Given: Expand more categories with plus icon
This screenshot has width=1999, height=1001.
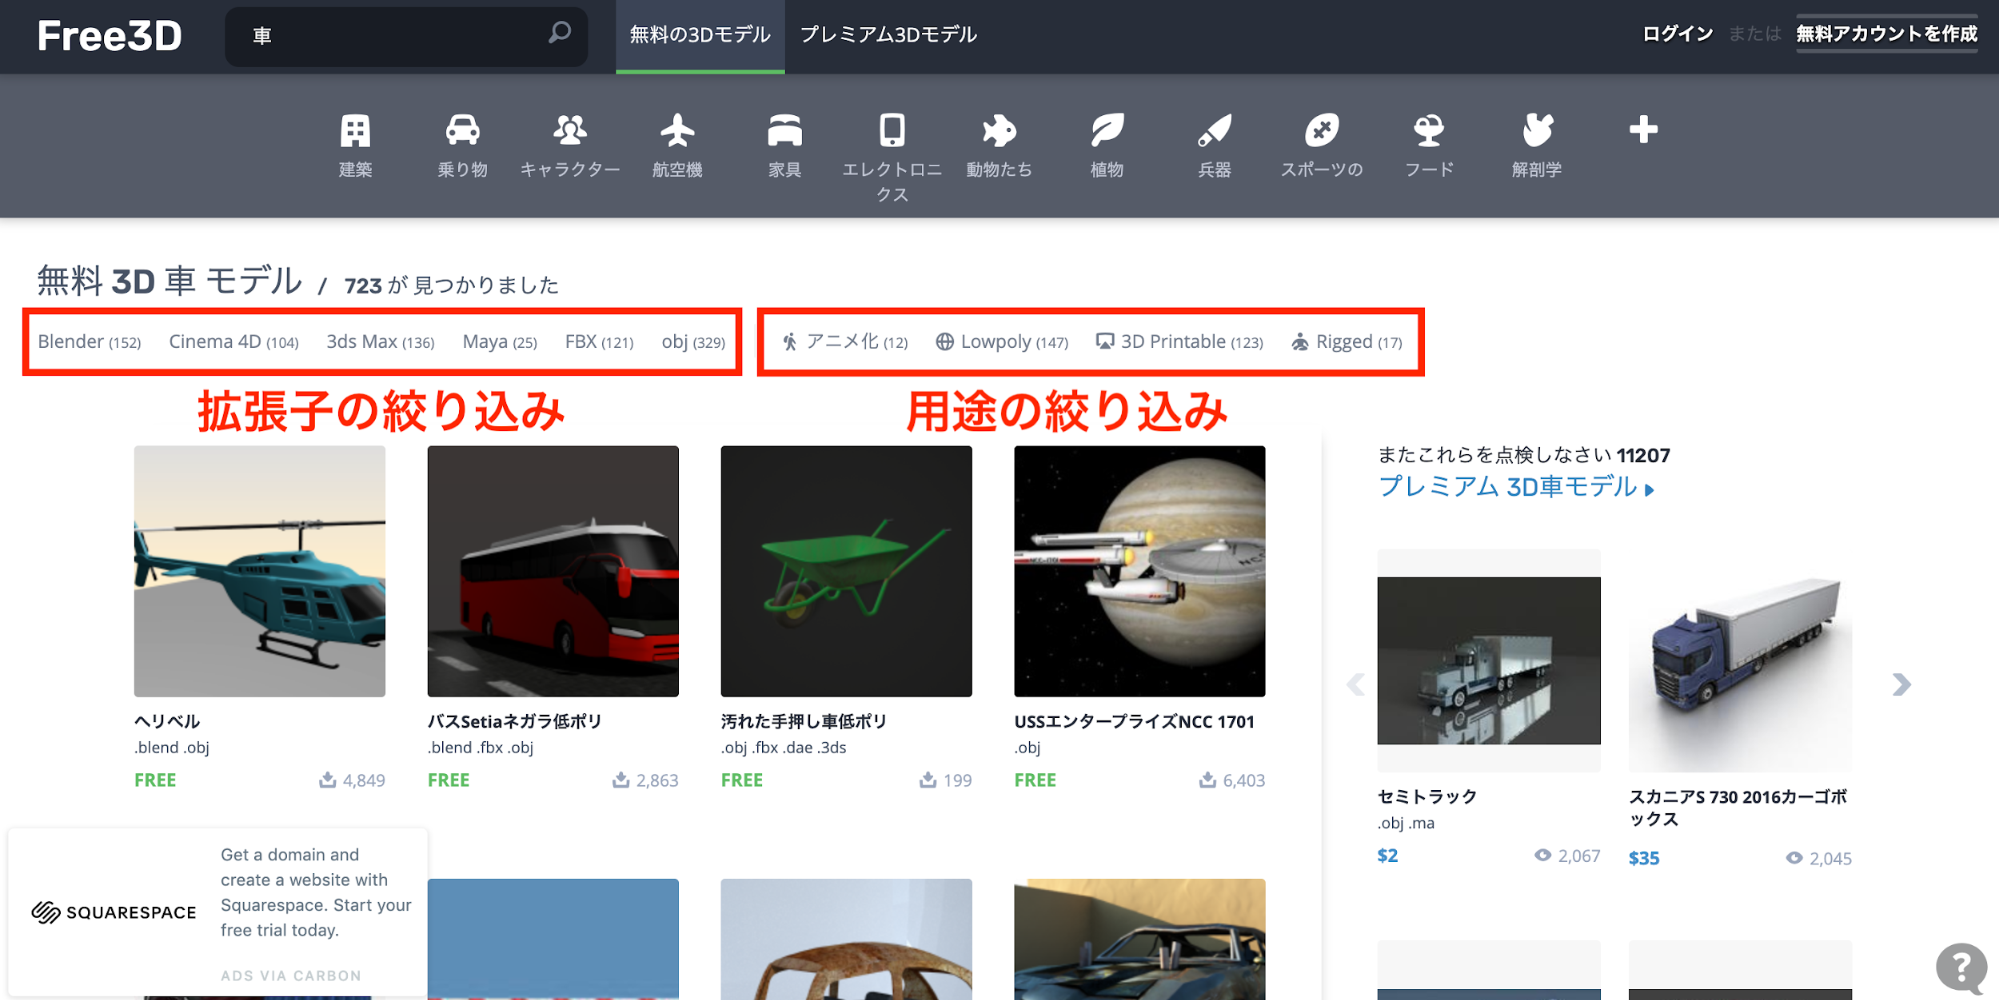Looking at the screenshot, I should click(1643, 130).
